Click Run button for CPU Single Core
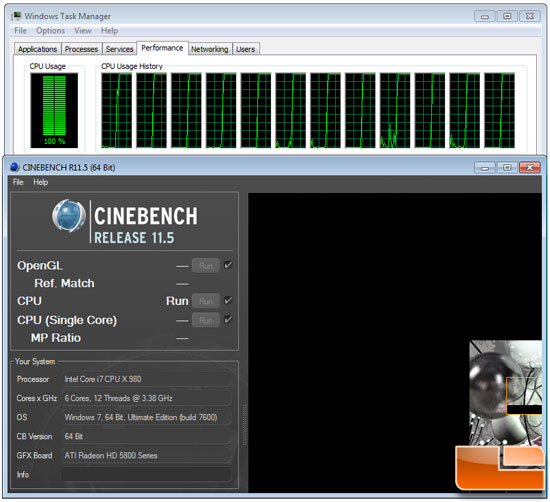Screen dimensions: 550x502 point(206,320)
